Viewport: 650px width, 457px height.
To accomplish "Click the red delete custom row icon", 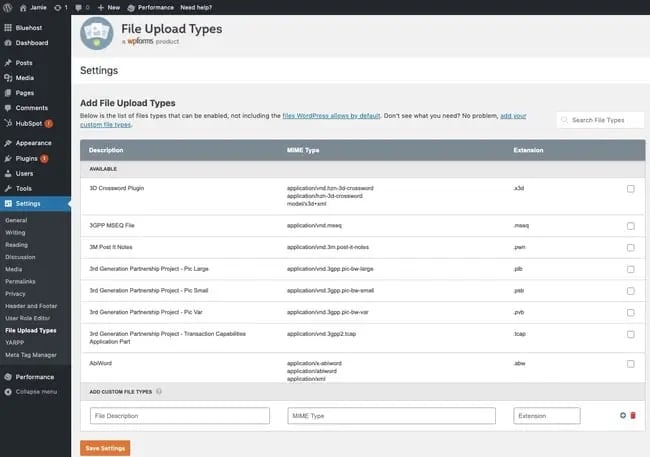I will point(633,415).
